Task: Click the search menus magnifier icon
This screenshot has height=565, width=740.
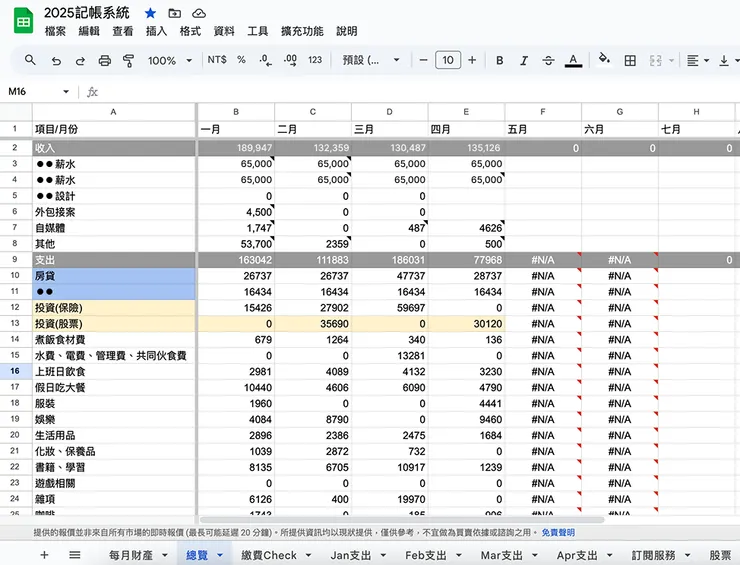Action: tap(30, 60)
